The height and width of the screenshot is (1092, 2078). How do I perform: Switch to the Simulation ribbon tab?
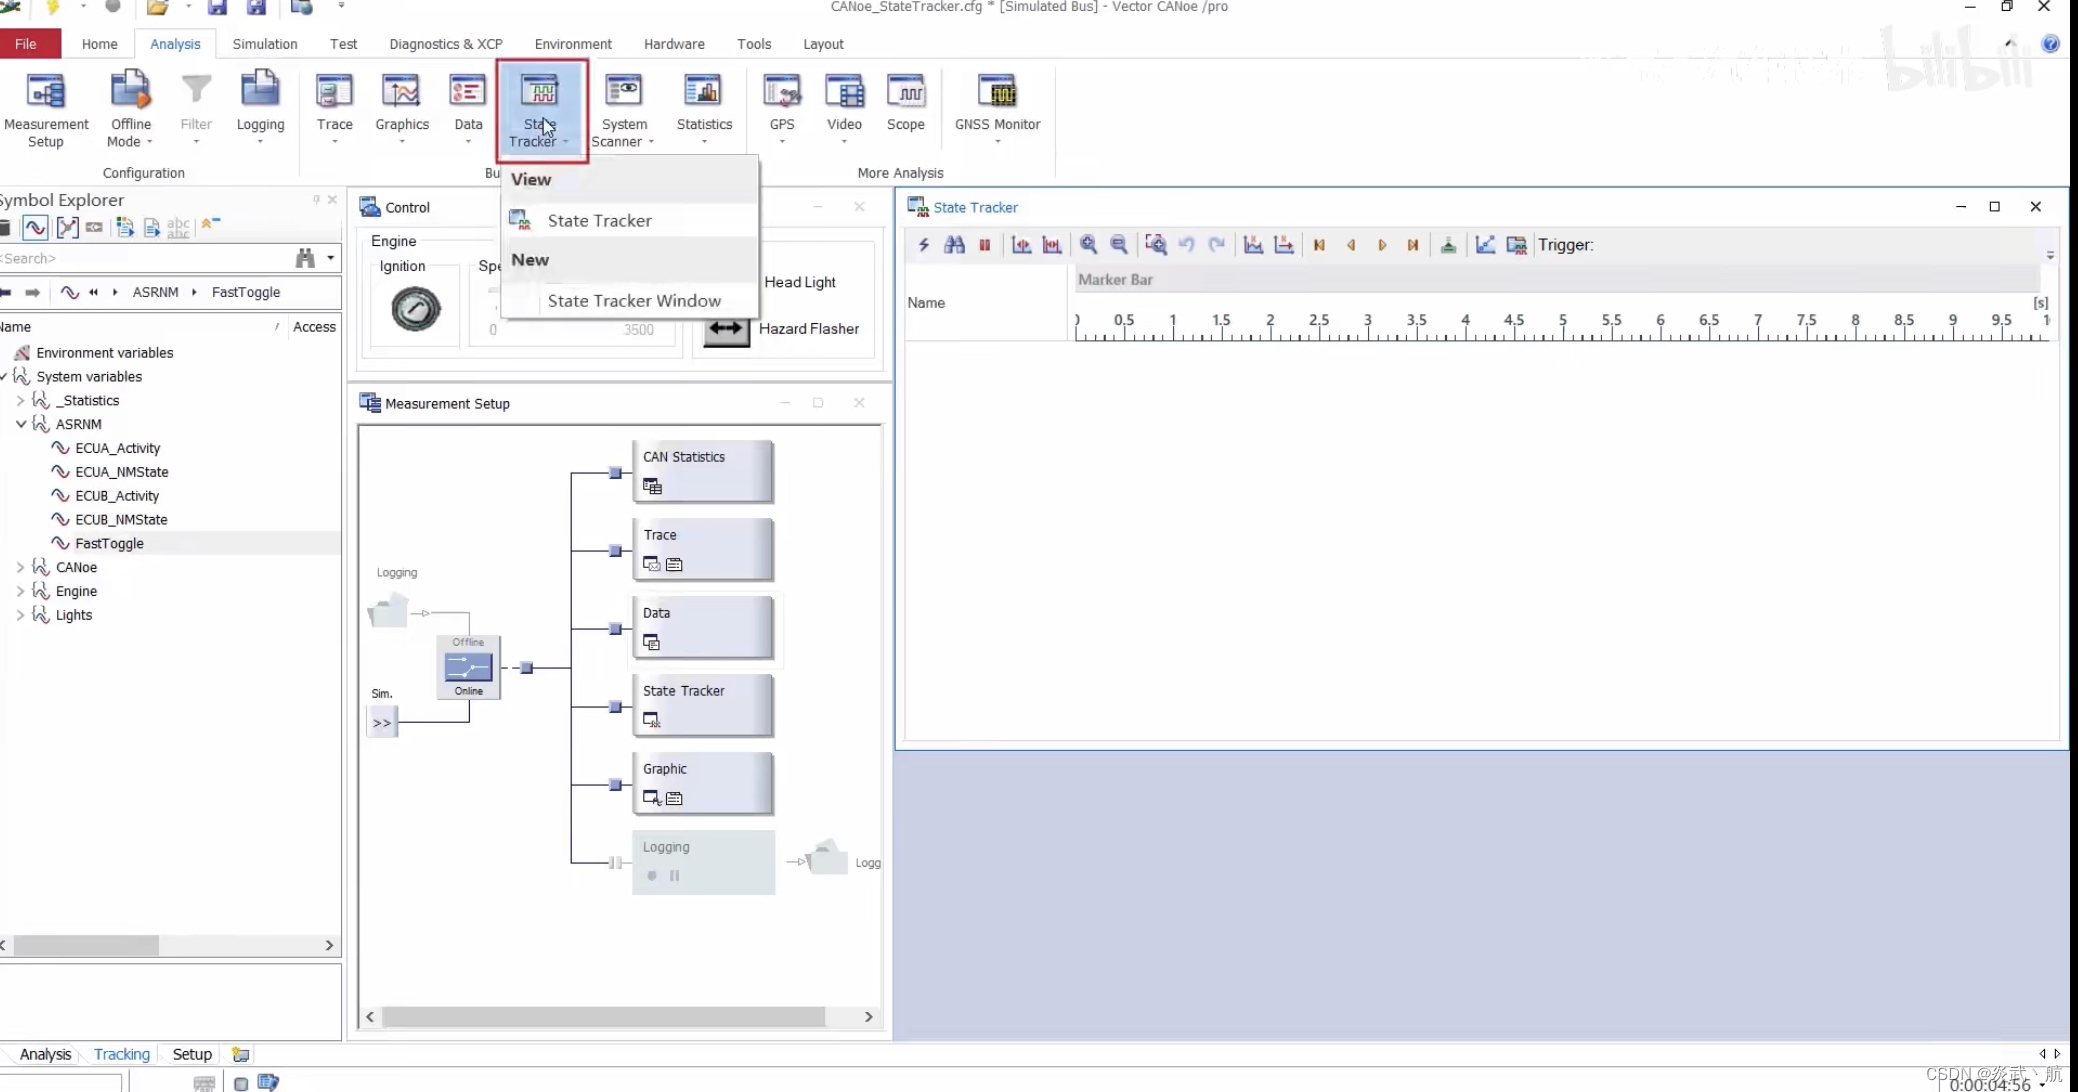(265, 44)
